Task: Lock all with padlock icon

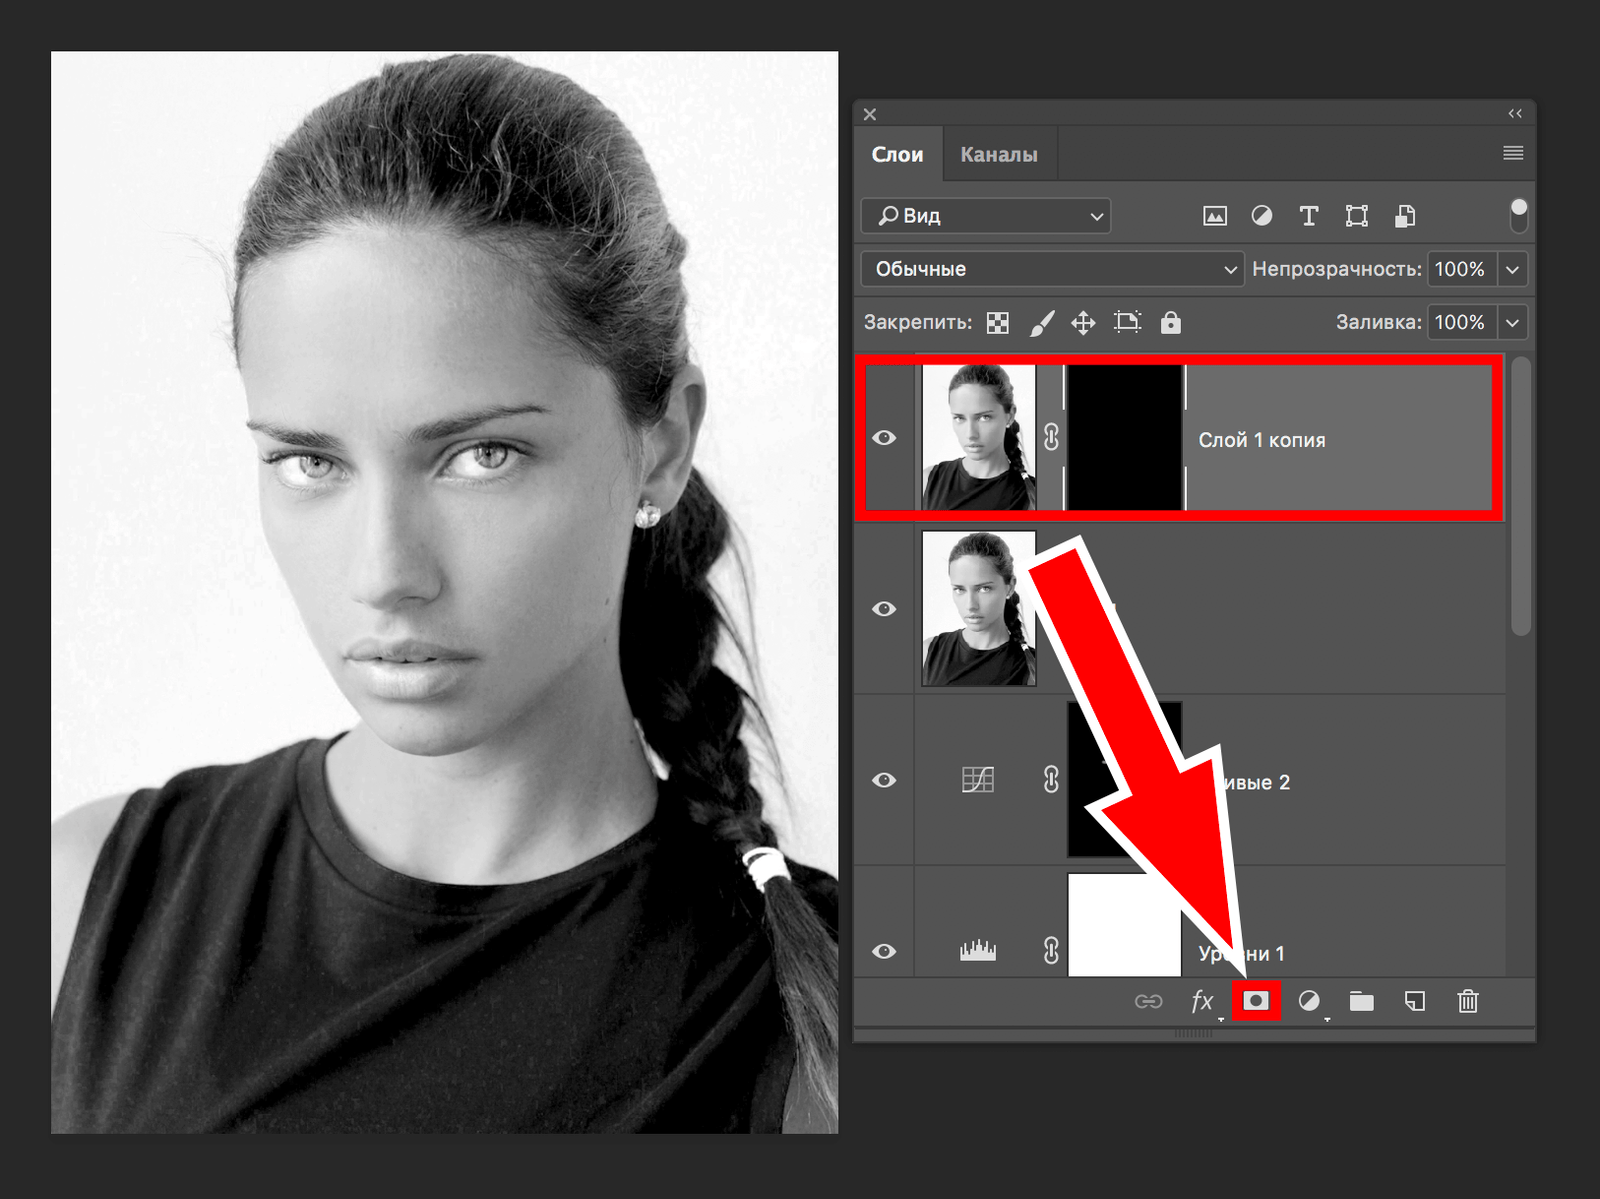Action: pyautogui.click(x=1170, y=323)
